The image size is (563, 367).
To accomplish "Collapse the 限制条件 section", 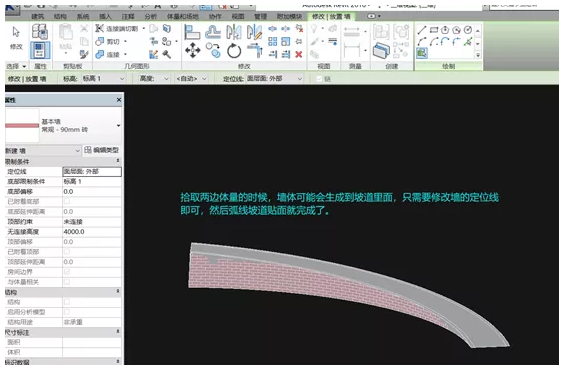I will [x=118, y=161].
